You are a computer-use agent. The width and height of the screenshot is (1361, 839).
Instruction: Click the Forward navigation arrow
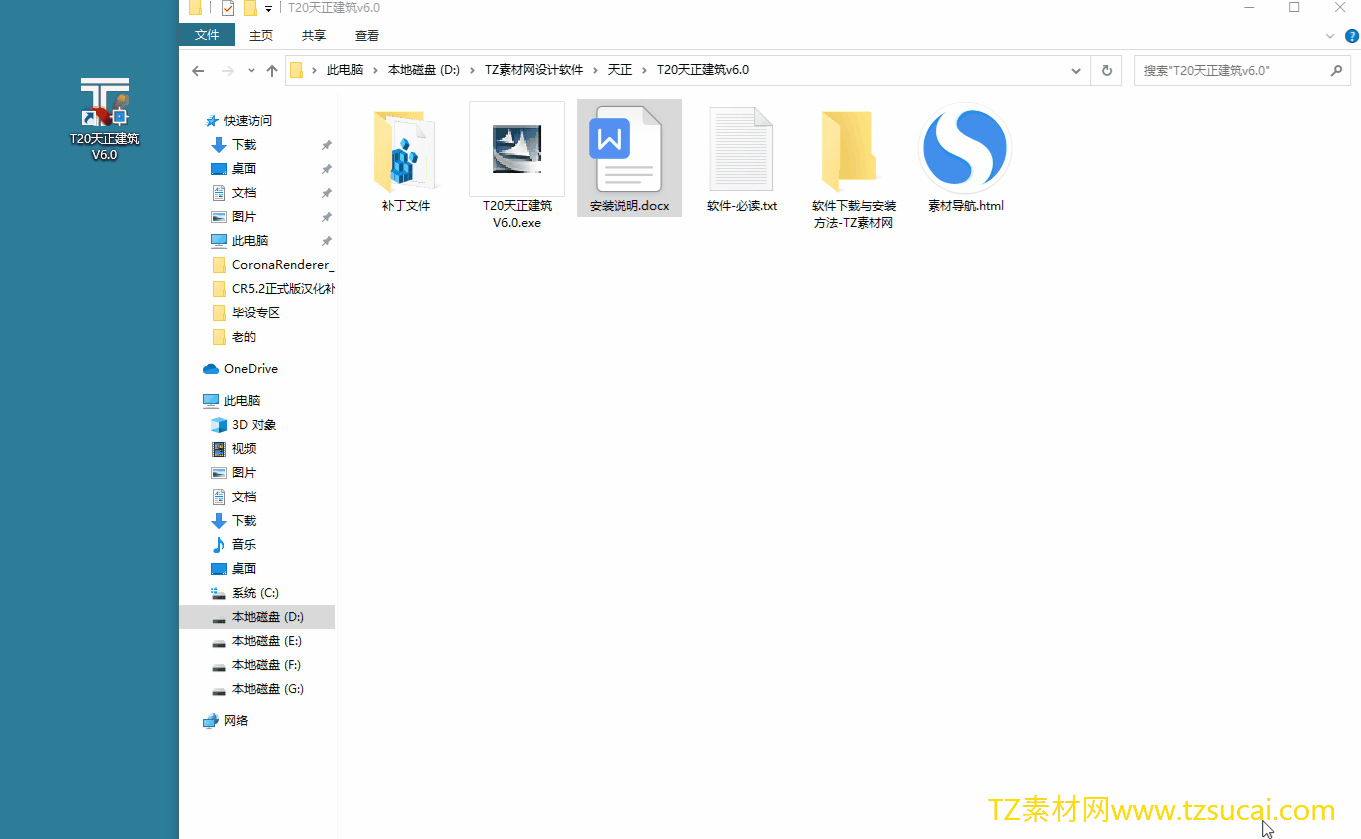(227, 71)
